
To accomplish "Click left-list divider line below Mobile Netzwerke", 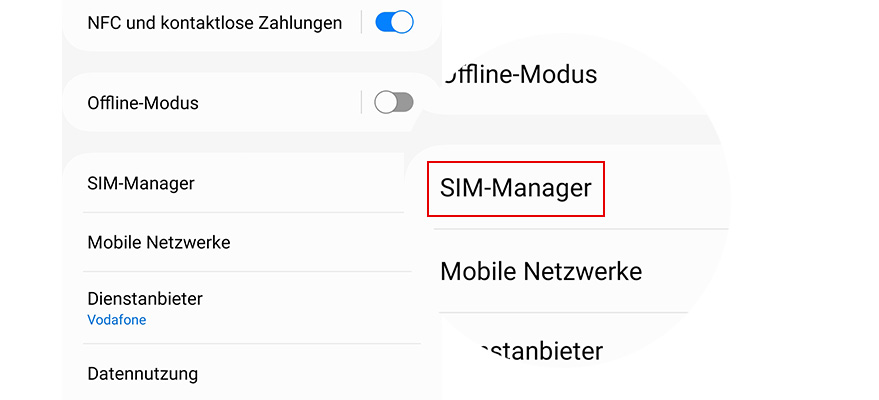I will 248,271.
